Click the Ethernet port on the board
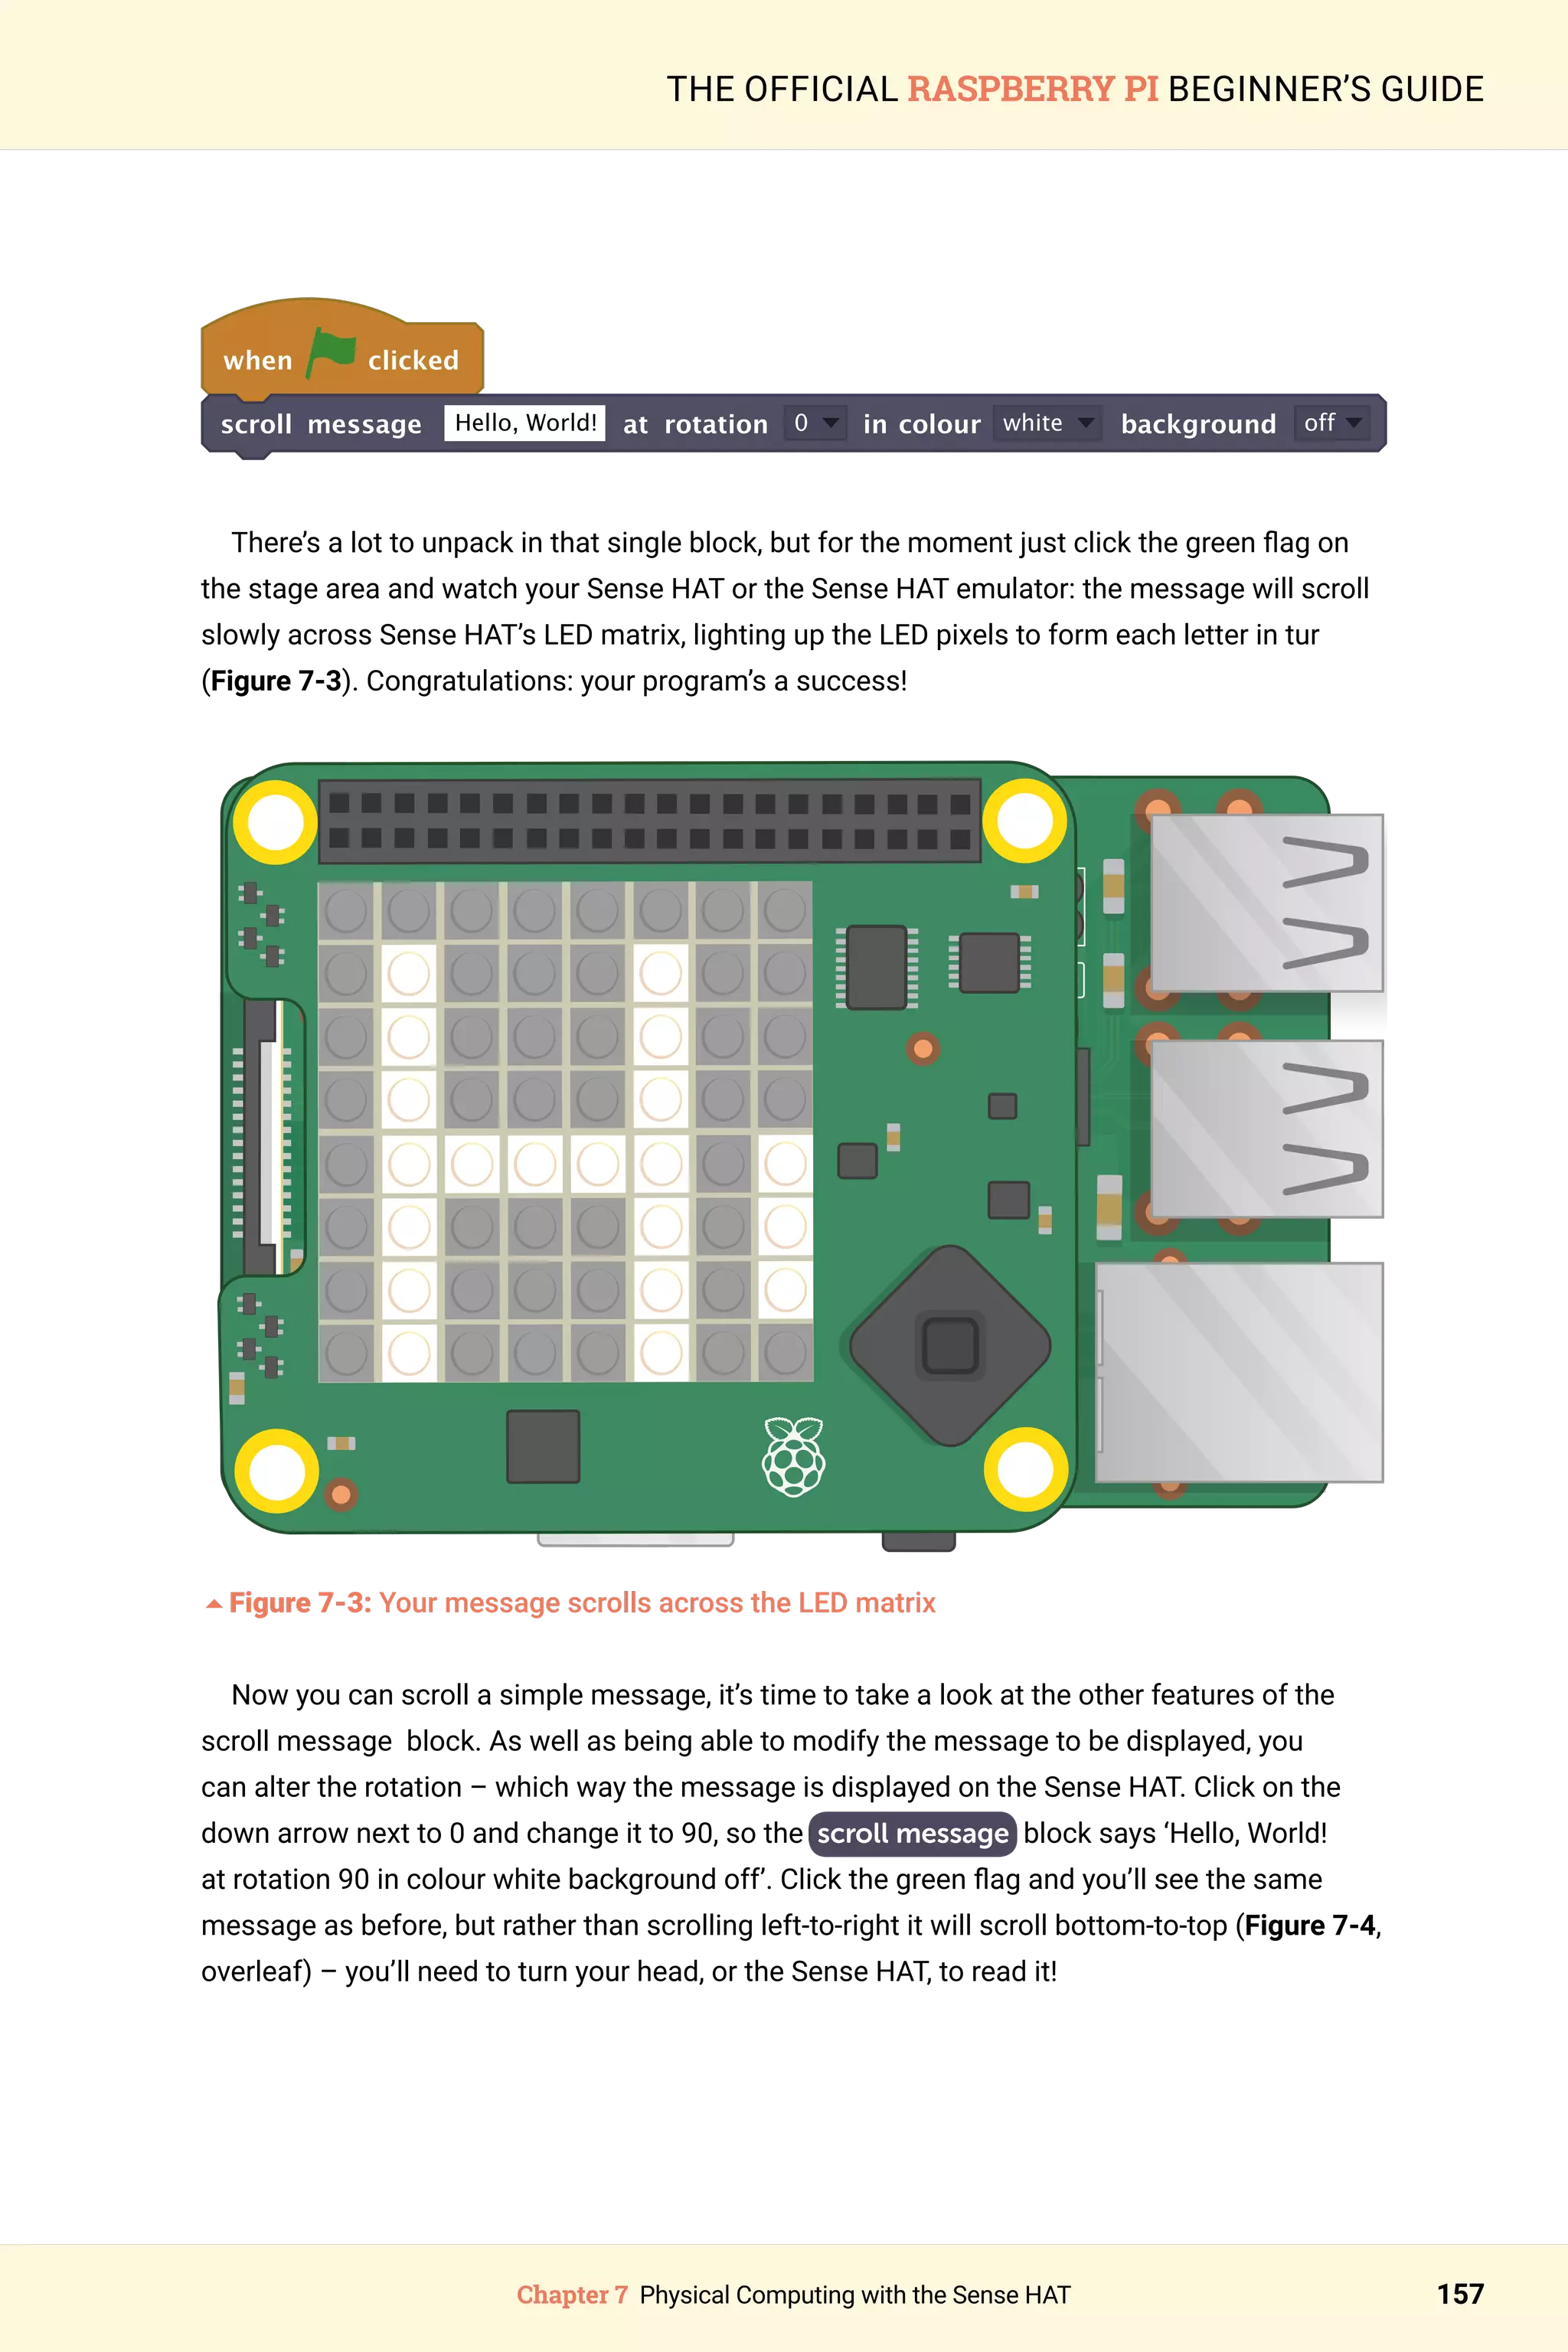This screenshot has height=2352, width=1568. point(1240,1372)
